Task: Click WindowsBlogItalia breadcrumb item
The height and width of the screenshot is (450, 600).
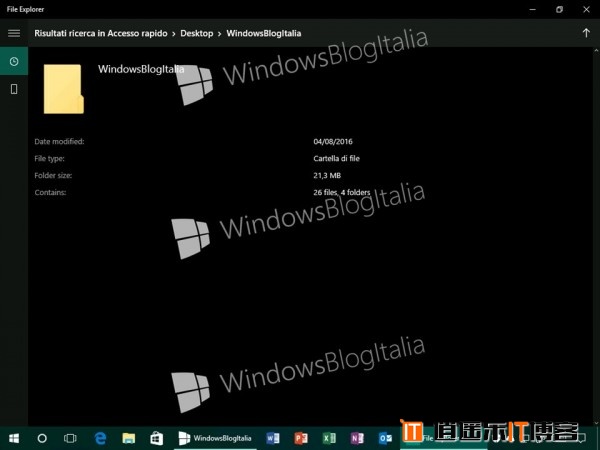Action: pyautogui.click(x=264, y=33)
